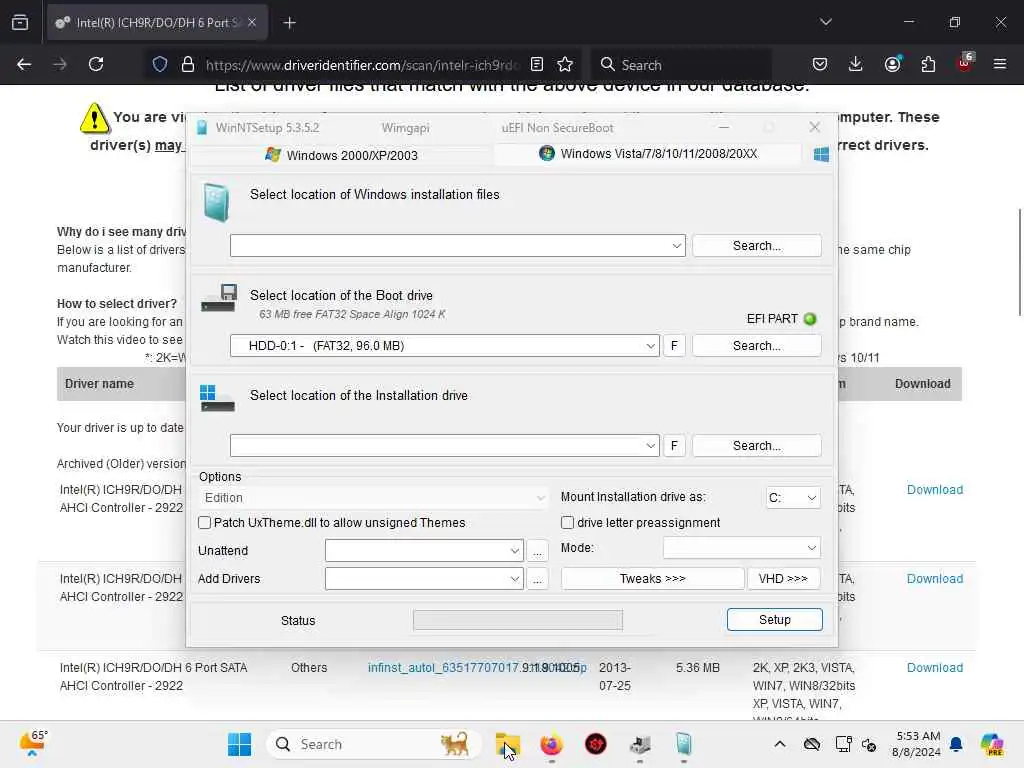
Task: Open the Edition dropdown
Action: point(374,498)
